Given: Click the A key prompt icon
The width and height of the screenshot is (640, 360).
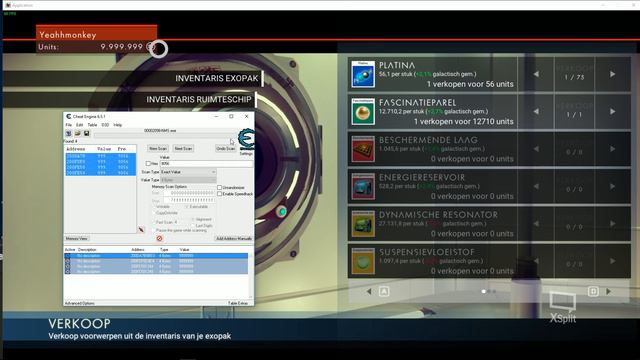Looking at the screenshot, I should point(384,291).
